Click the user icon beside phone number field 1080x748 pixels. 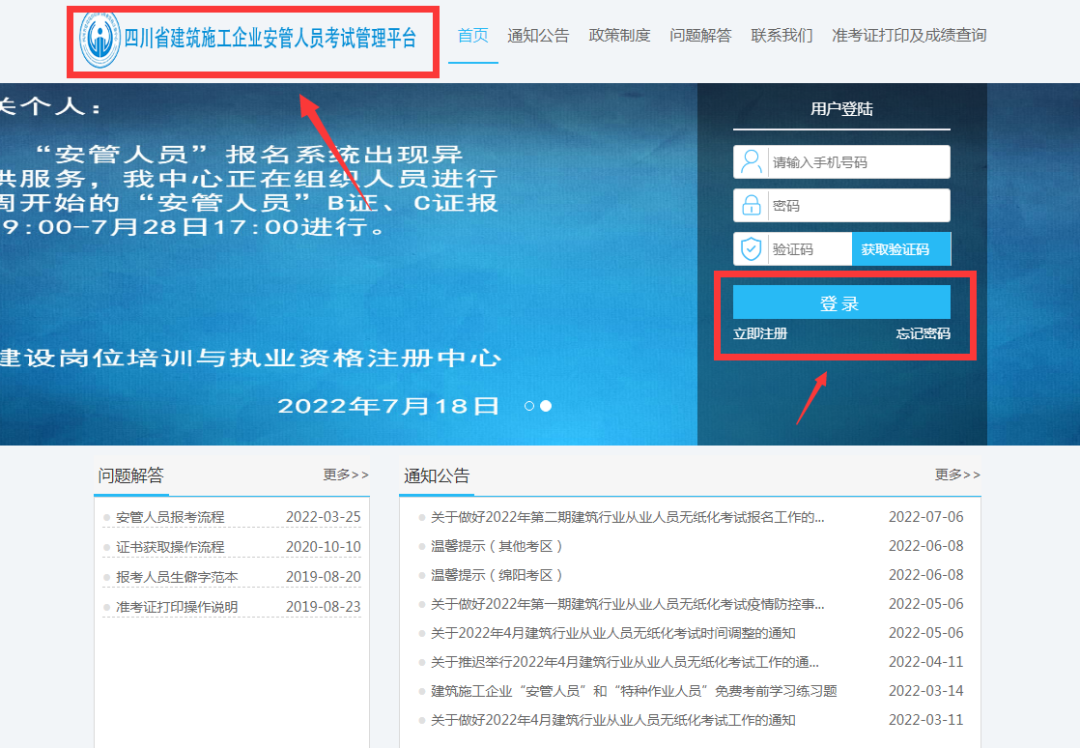(750, 162)
